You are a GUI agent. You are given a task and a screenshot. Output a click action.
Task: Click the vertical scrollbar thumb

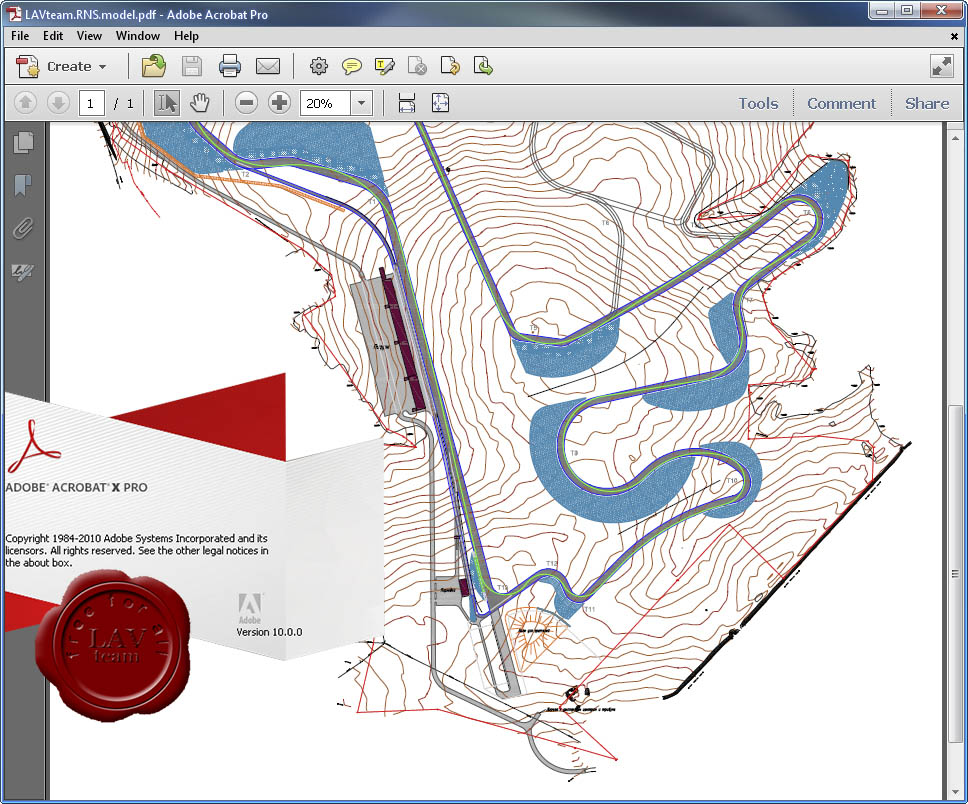pos(954,573)
